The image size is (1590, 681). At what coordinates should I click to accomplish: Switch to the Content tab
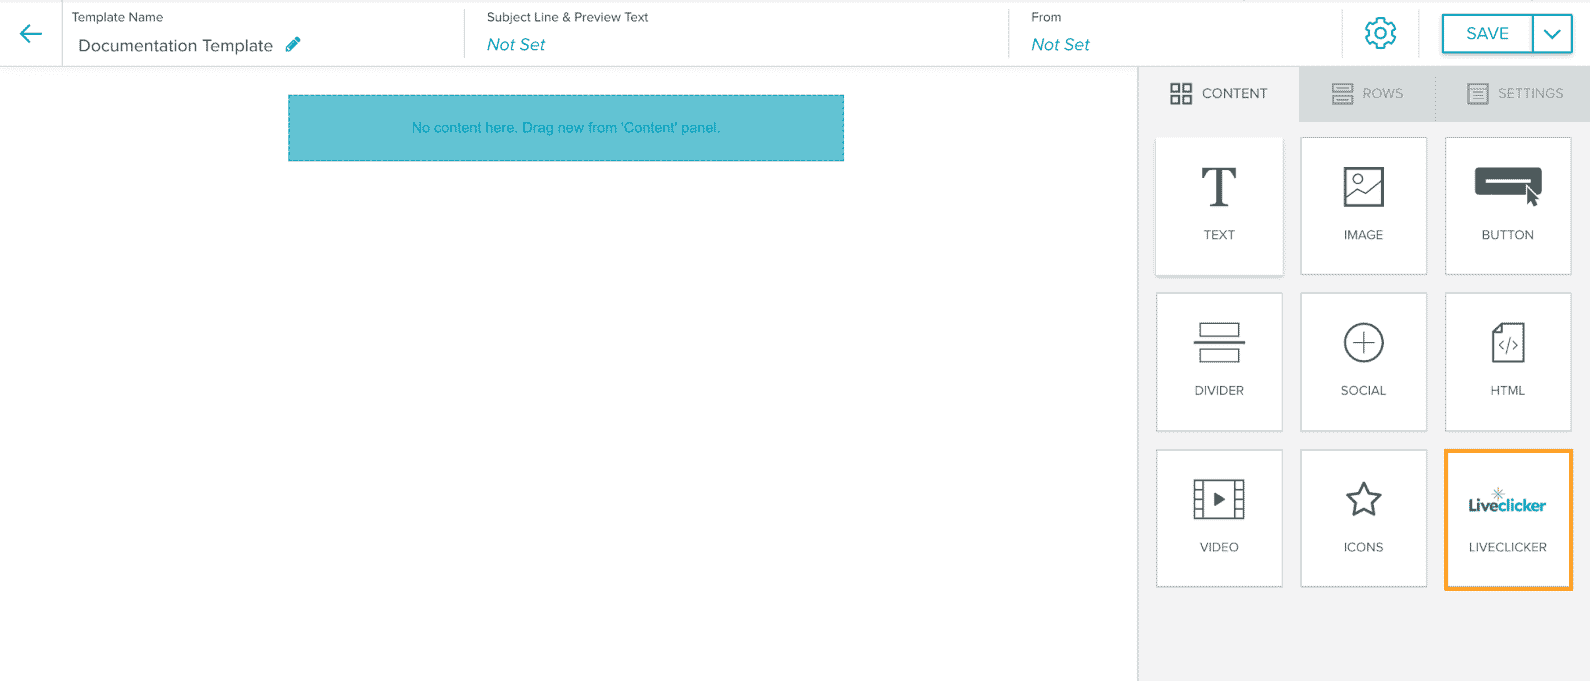[x=1218, y=94]
